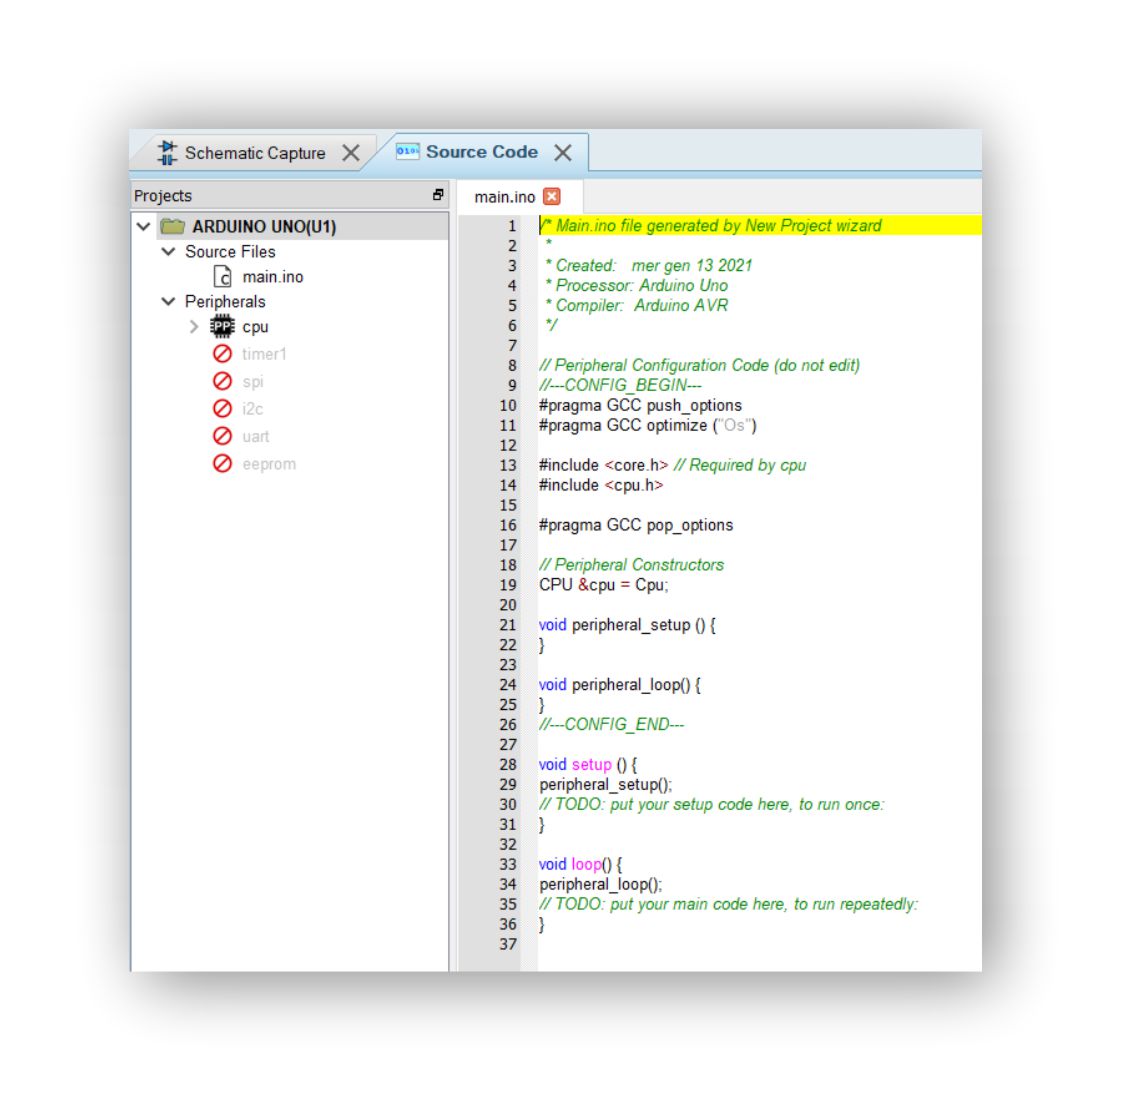Select the timer1 peripheral
Image resolution: width=1126 pixels, height=1110 pixels.
point(264,354)
